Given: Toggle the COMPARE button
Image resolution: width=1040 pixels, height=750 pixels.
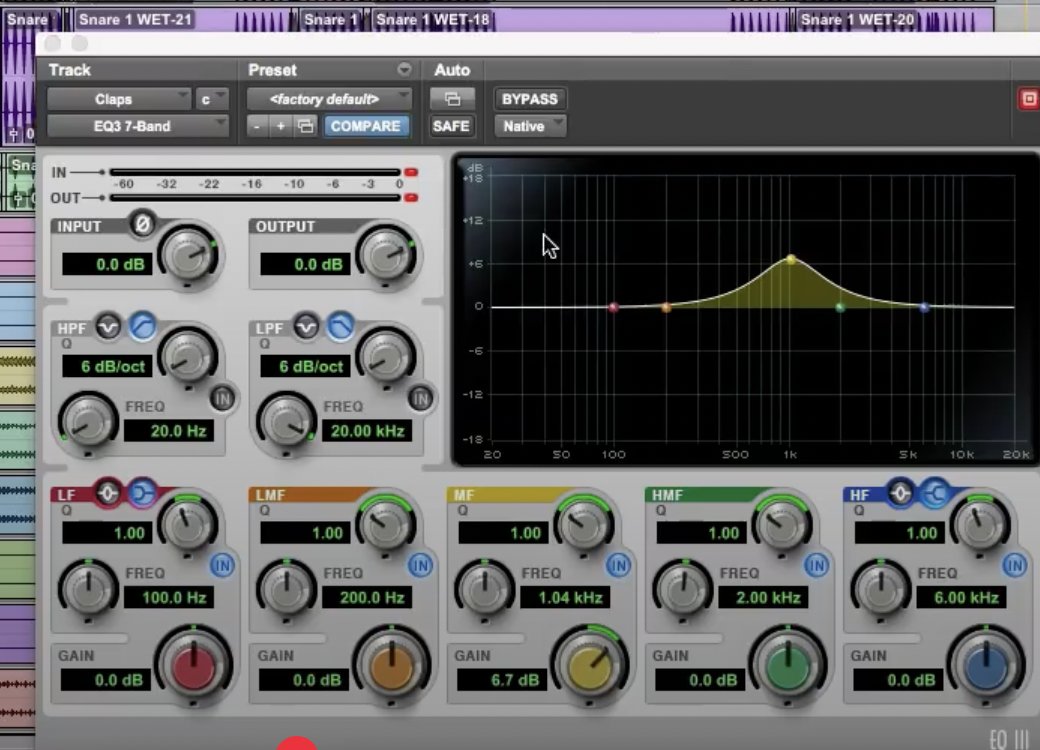Looking at the screenshot, I should 365,126.
